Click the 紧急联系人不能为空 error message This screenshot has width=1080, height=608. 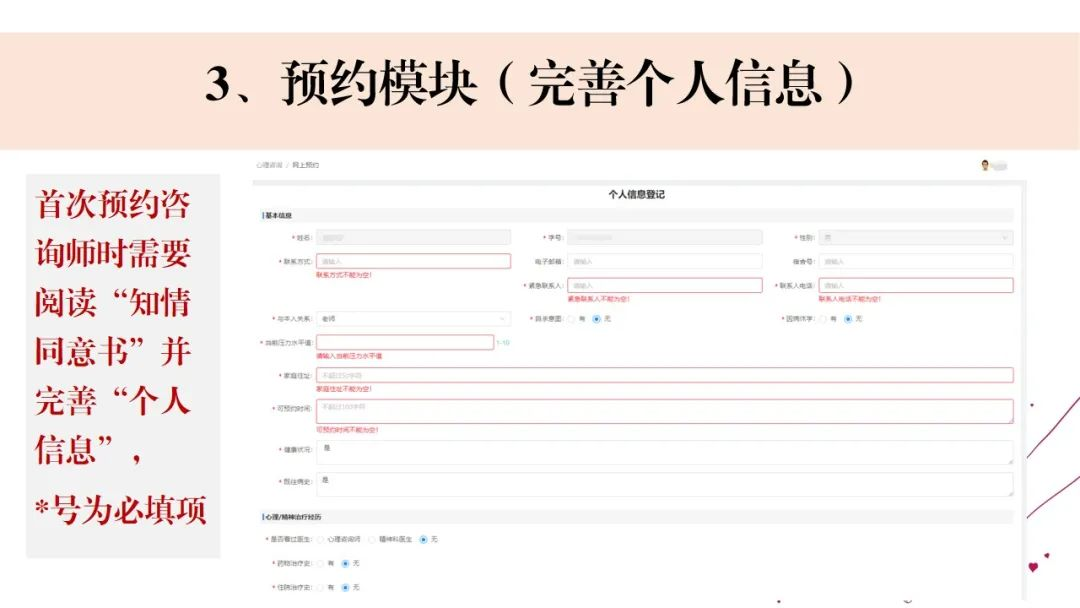click(599, 299)
